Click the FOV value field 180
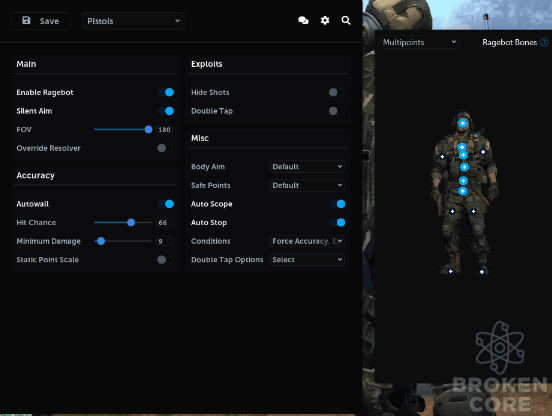552x416 pixels. point(164,130)
